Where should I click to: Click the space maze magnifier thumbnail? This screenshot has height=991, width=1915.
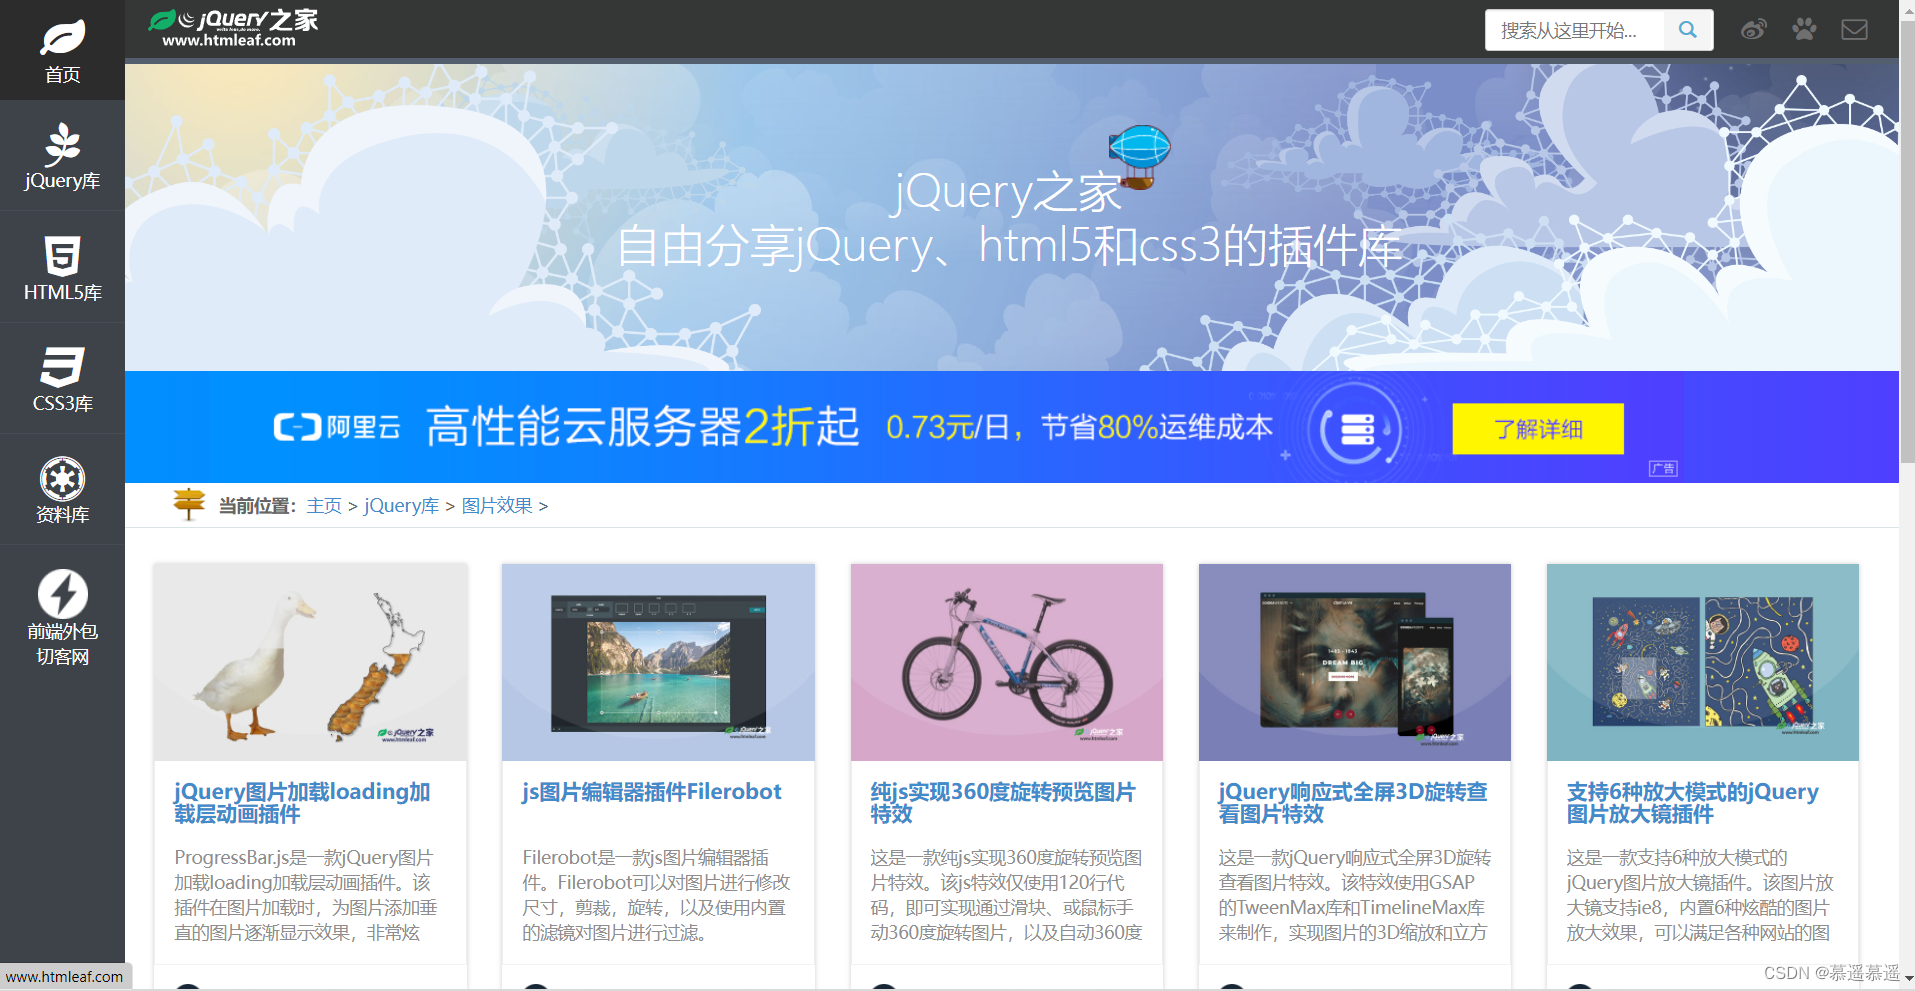[x=1703, y=662]
